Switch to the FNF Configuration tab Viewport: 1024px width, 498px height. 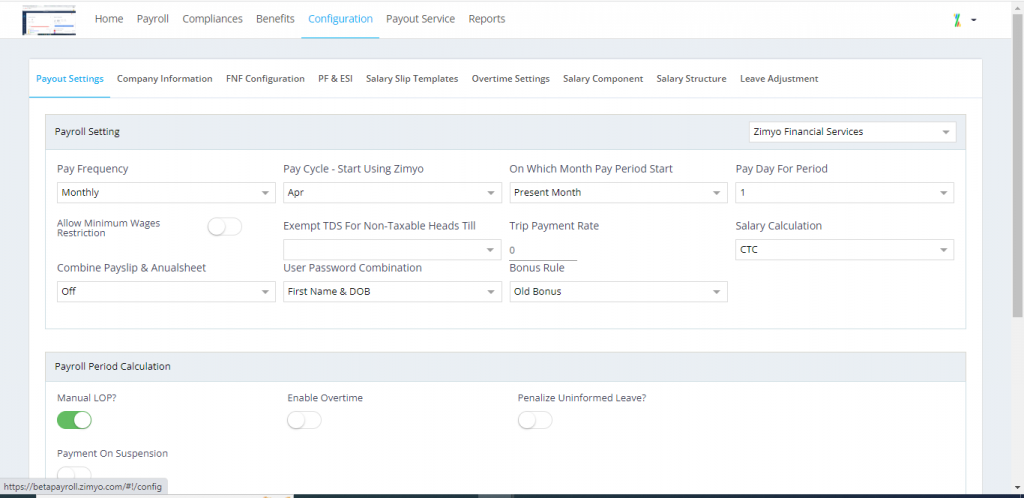[x=265, y=78]
